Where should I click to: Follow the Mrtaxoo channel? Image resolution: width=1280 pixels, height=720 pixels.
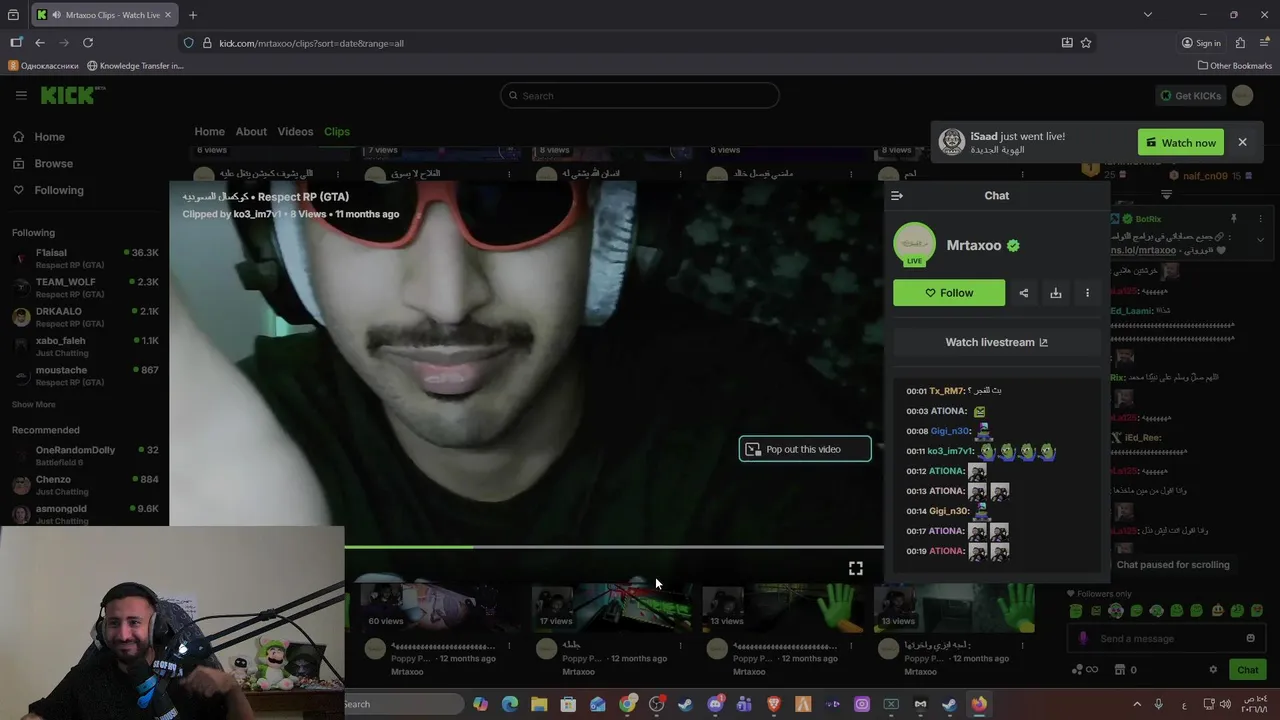point(949,293)
